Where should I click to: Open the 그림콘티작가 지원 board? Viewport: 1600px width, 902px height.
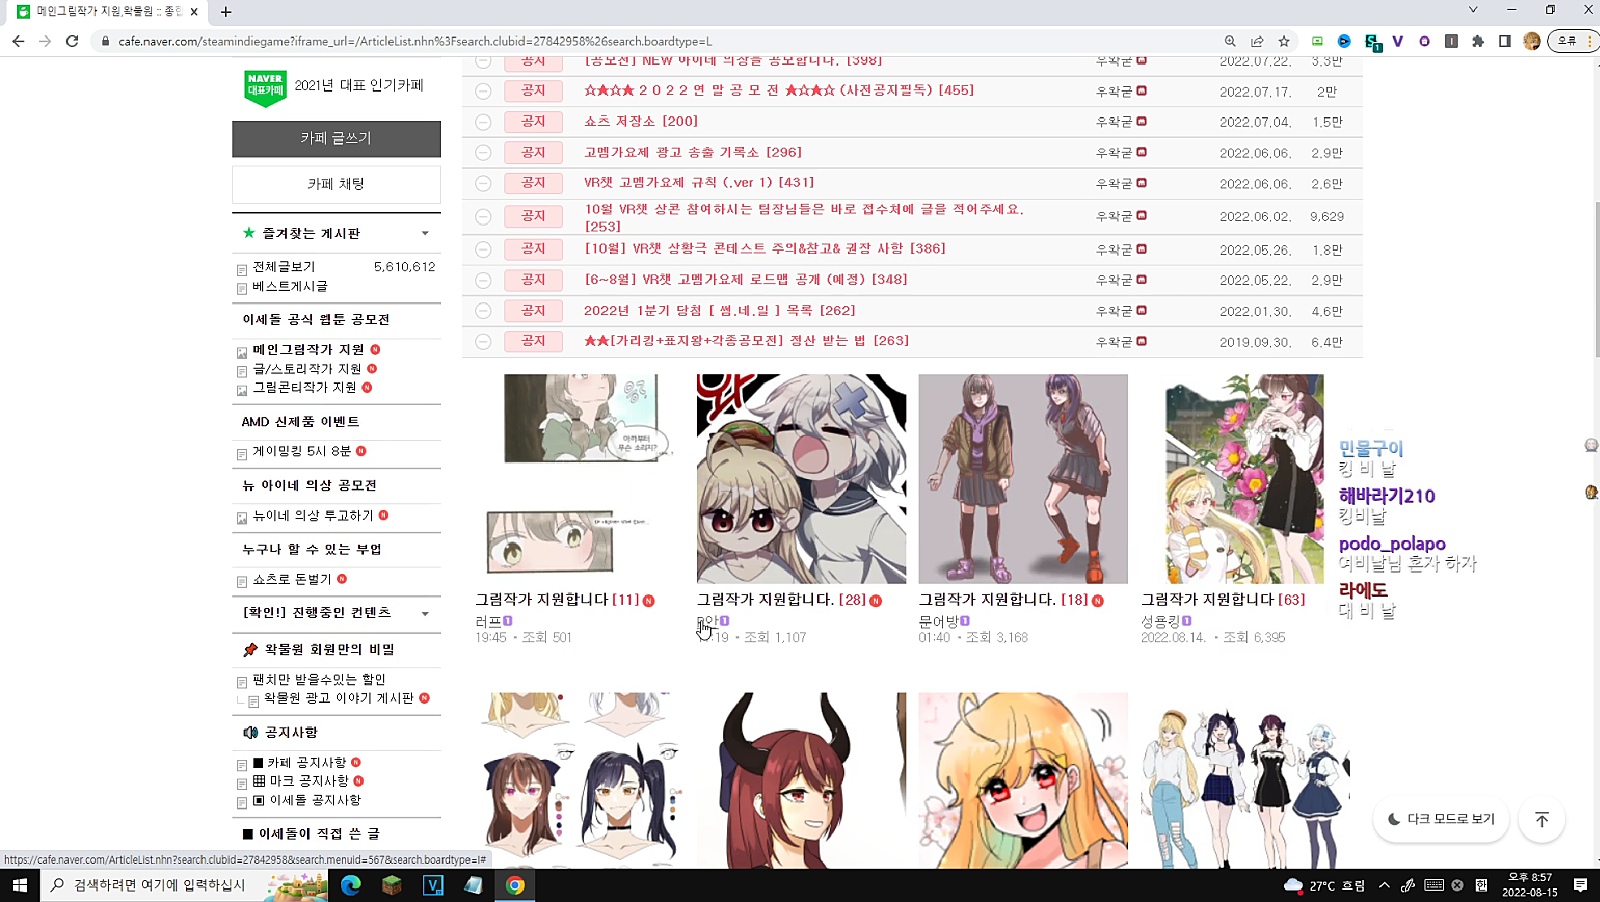[304, 387]
